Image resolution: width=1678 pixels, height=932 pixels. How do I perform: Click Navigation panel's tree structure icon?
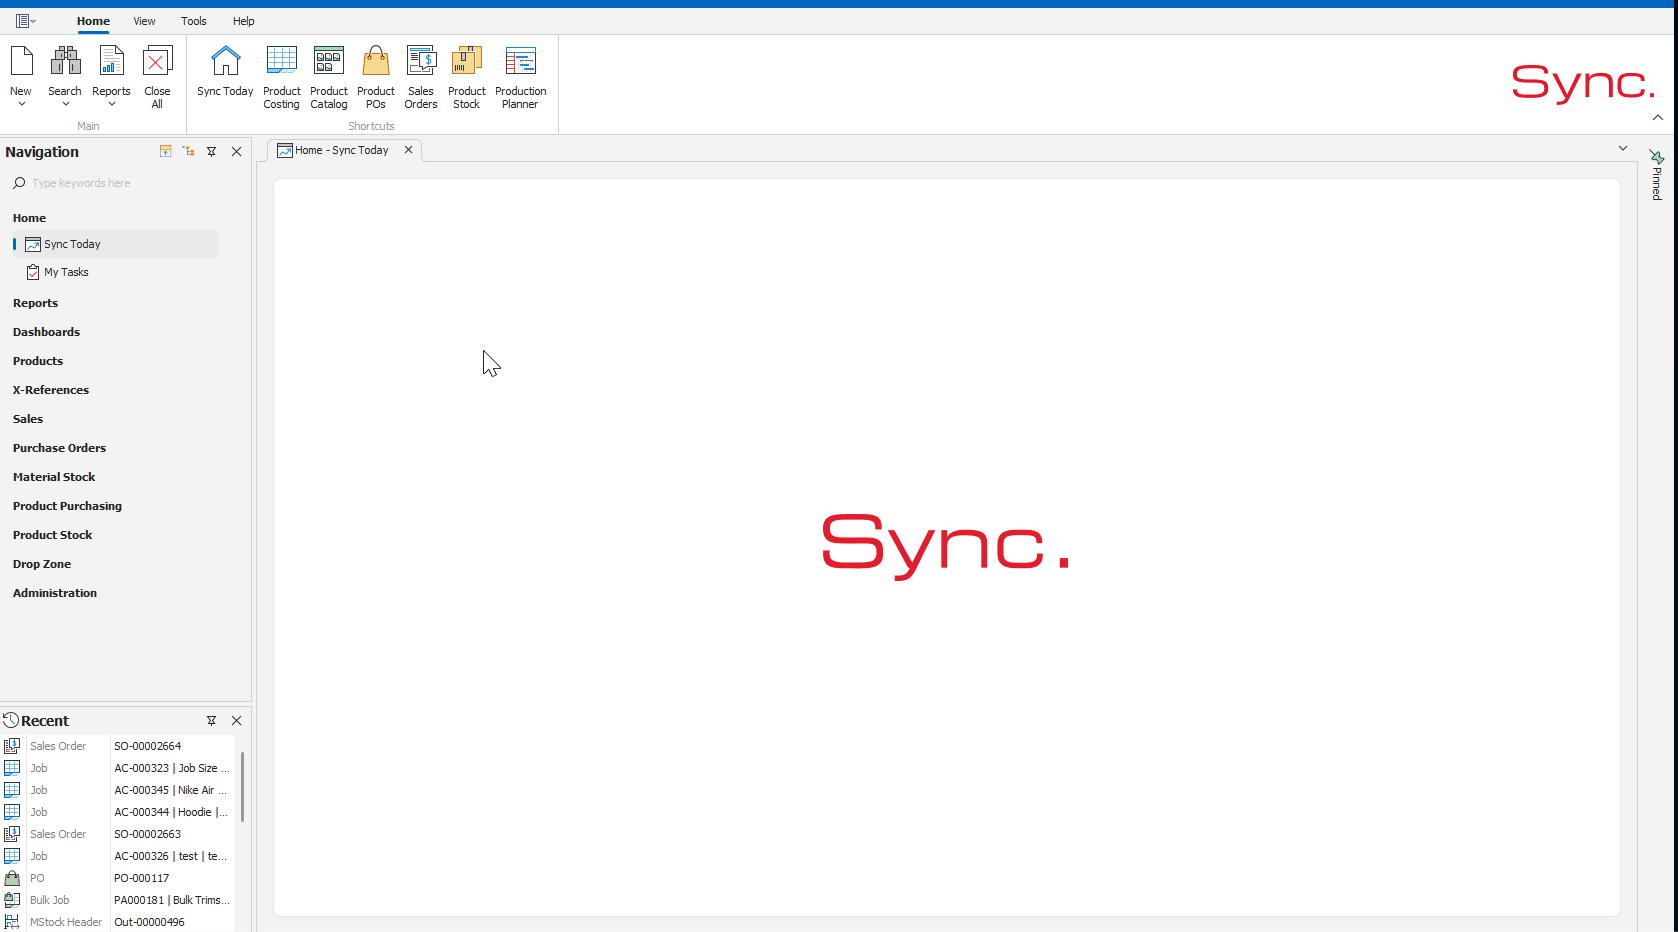189,151
